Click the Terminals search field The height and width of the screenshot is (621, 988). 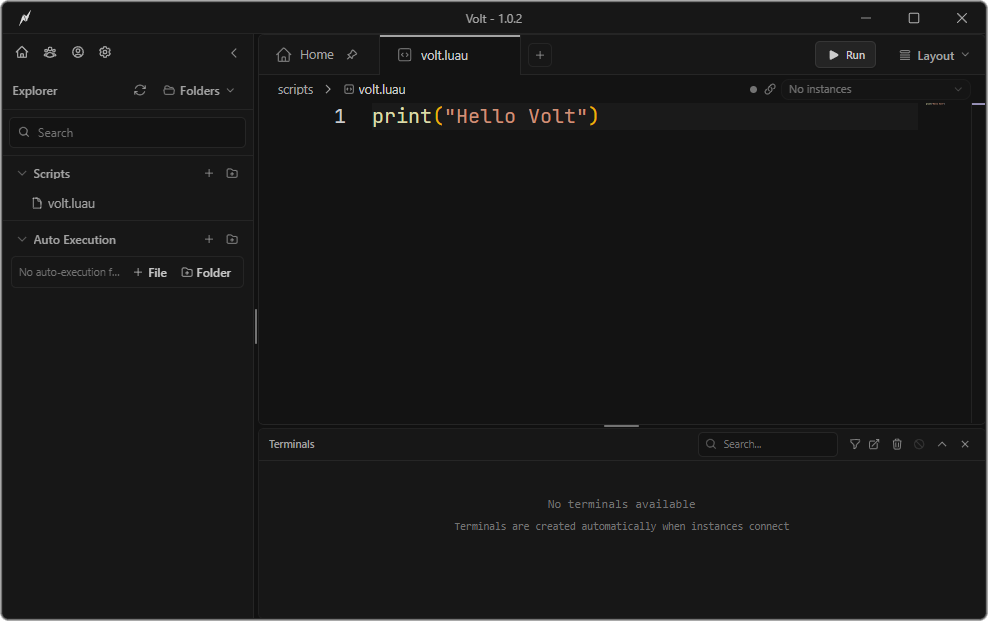767,444
